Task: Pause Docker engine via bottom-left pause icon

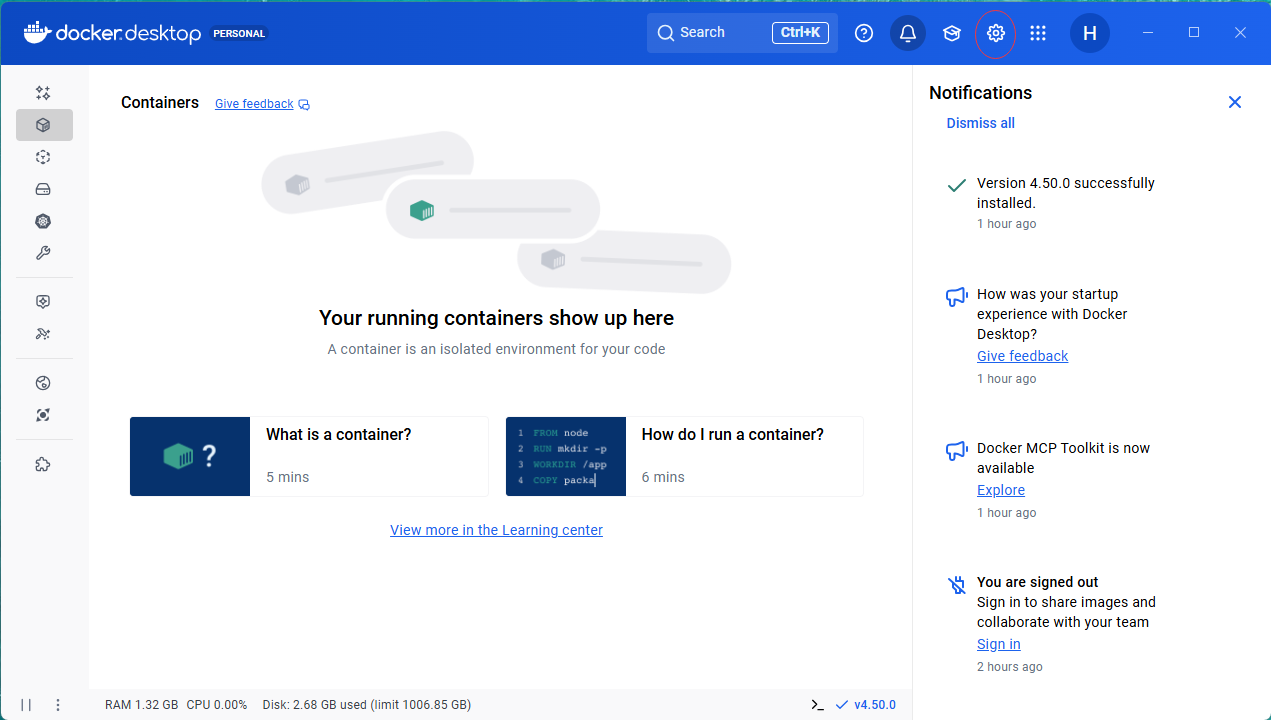Action: pos(26,705)
